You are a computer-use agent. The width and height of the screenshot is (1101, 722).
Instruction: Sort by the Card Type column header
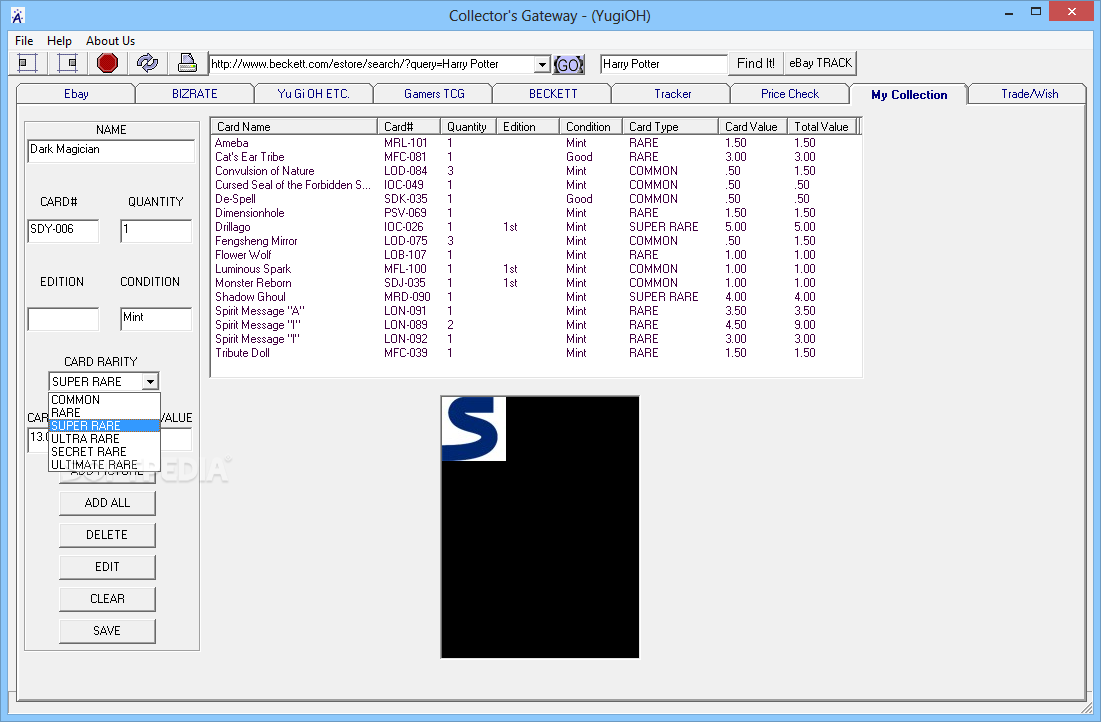(x=671, y=126)
